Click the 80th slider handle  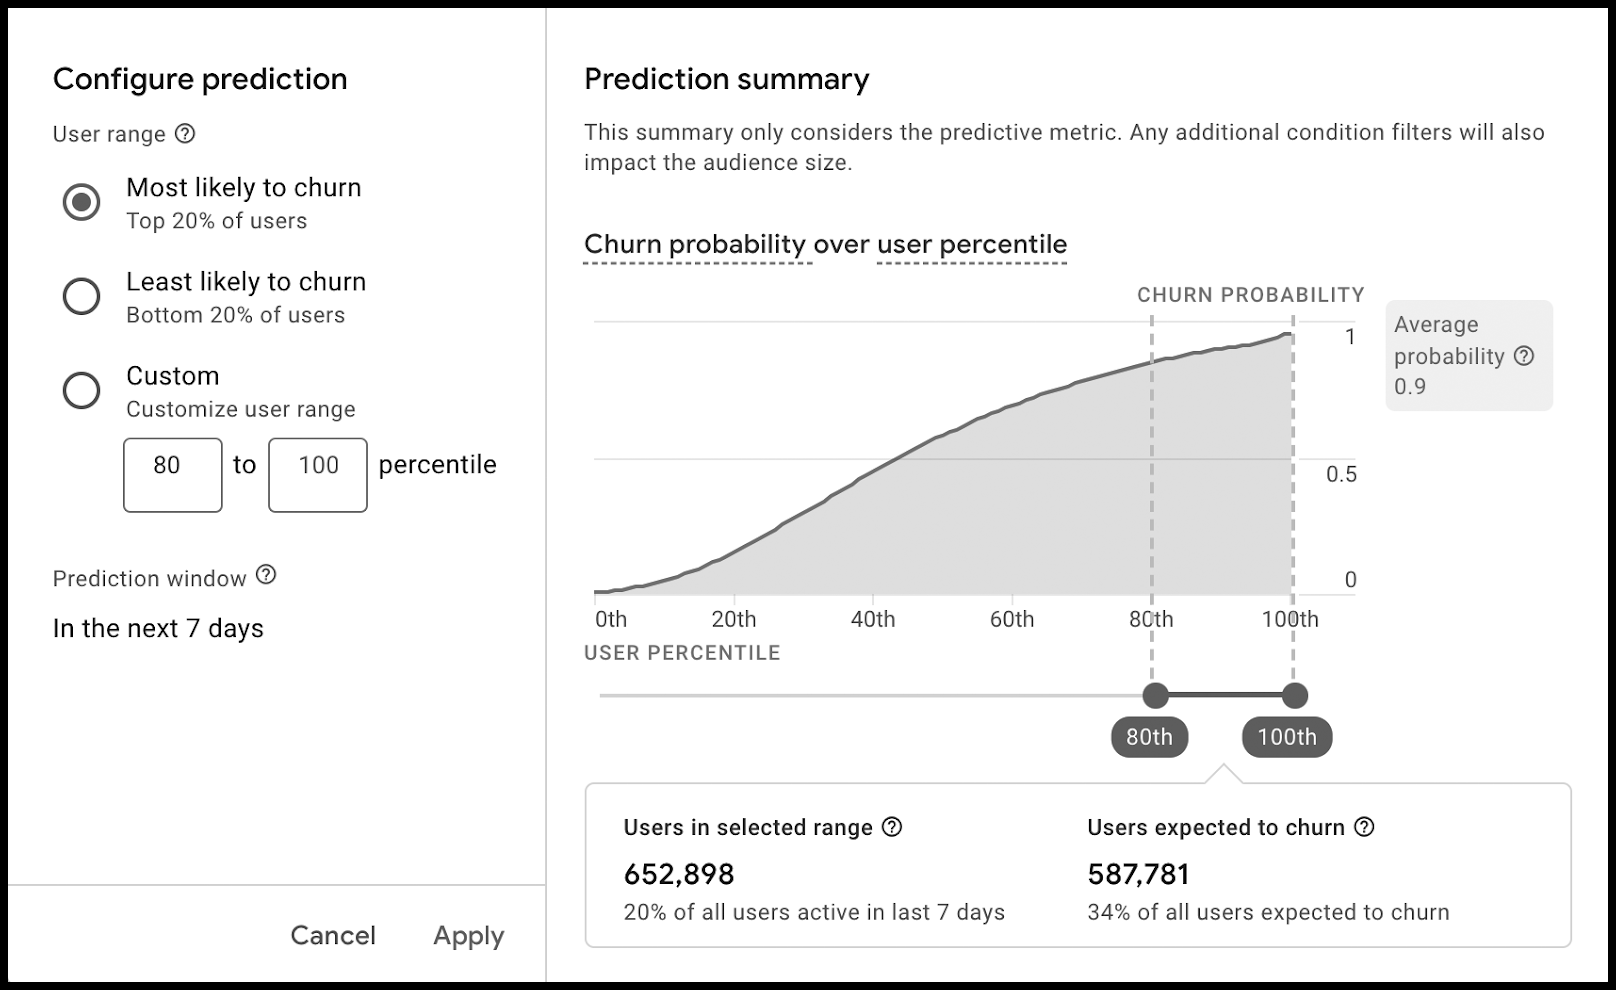[1155, 695]
